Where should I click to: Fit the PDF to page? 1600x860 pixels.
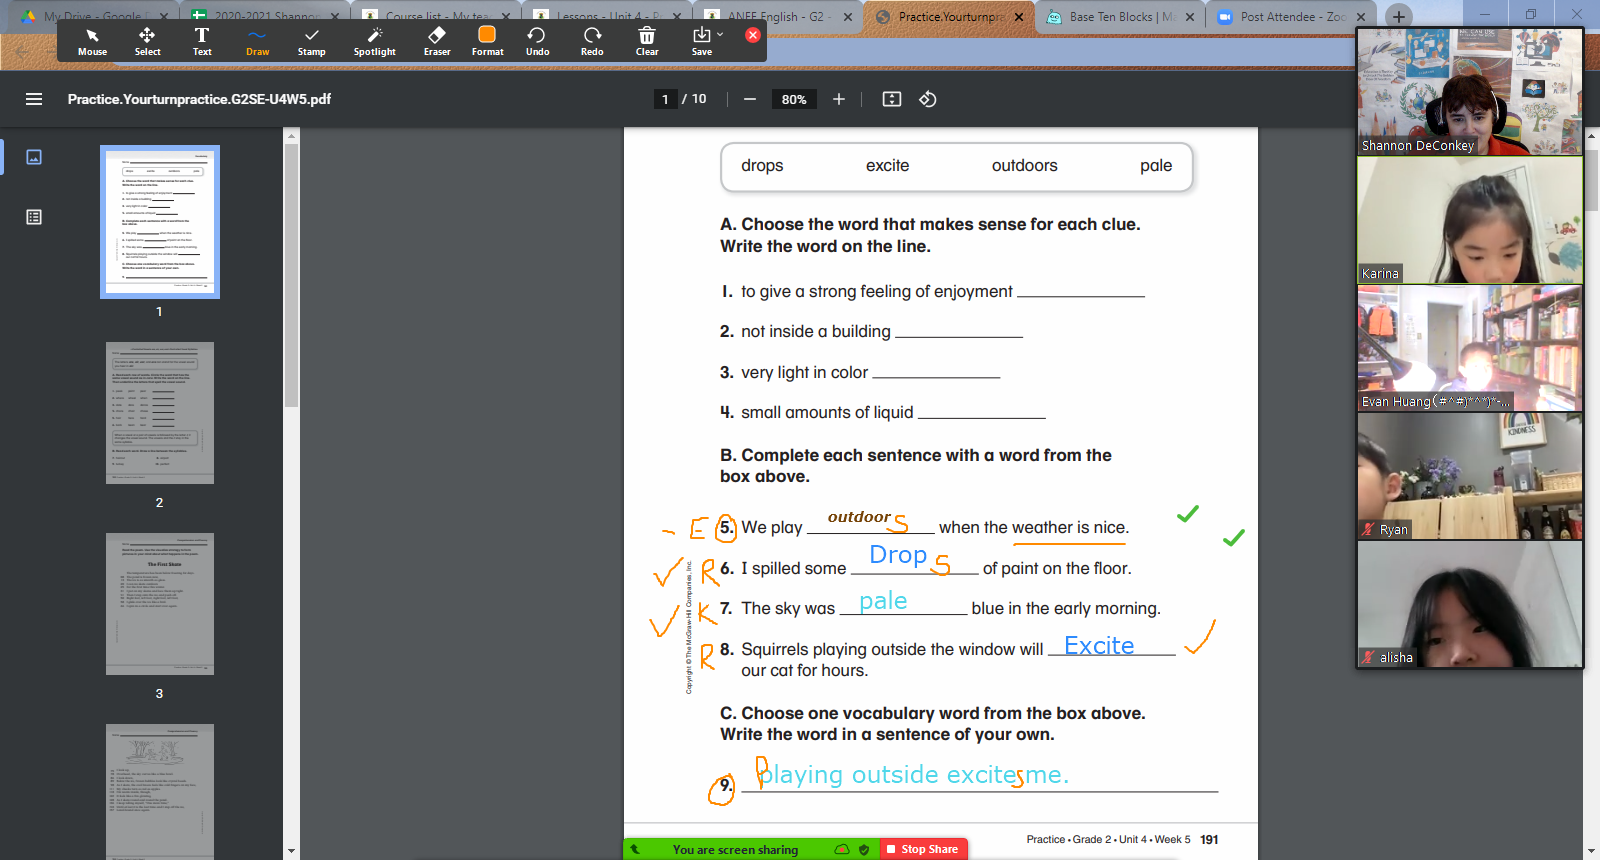click(x=892, y=99)
